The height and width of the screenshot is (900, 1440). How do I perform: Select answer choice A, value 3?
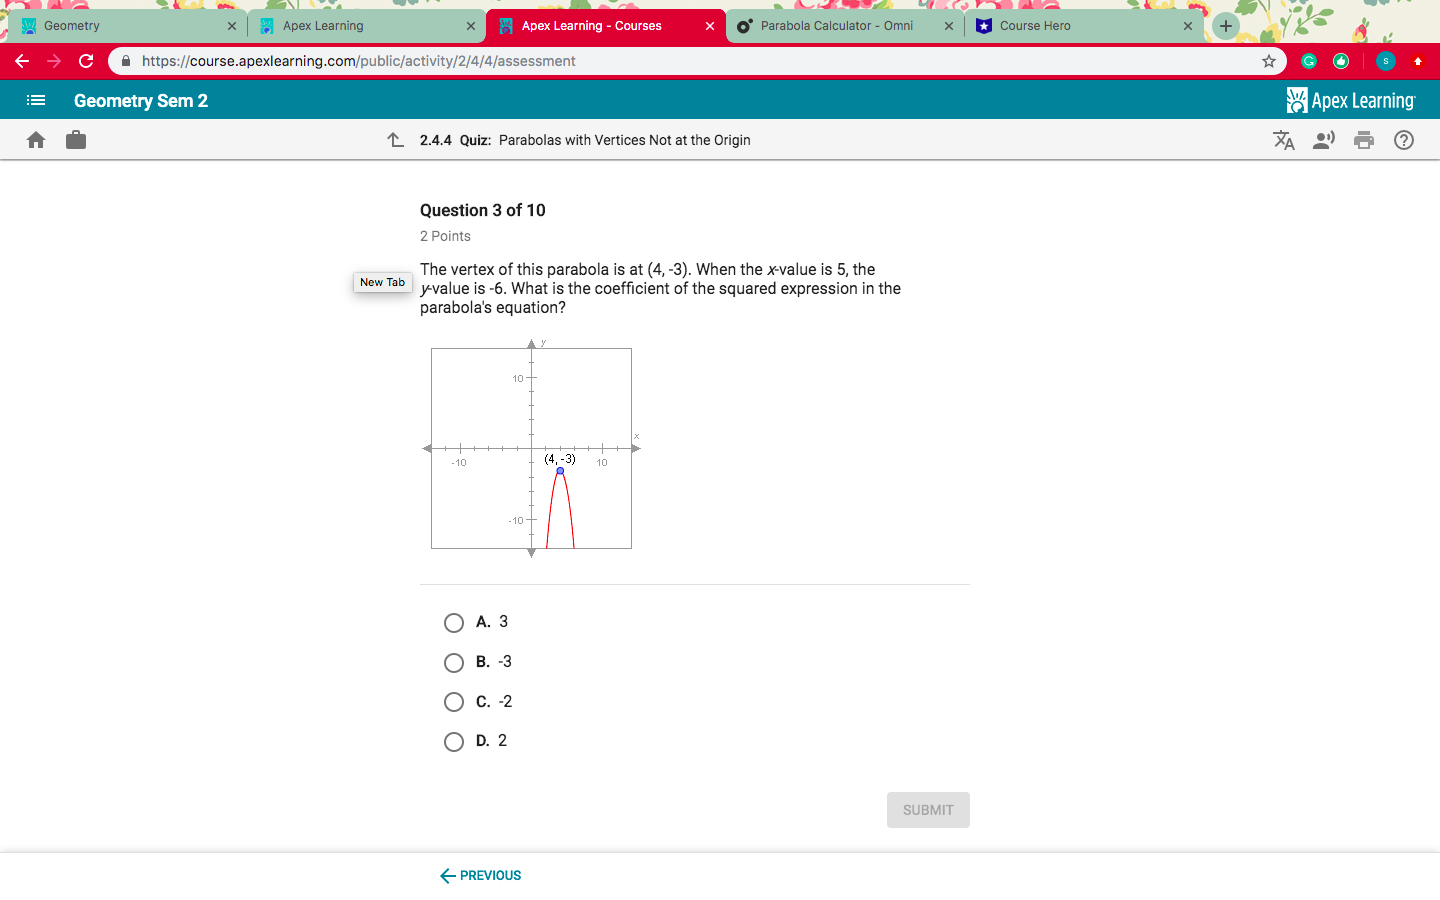[x=454, y=622]
